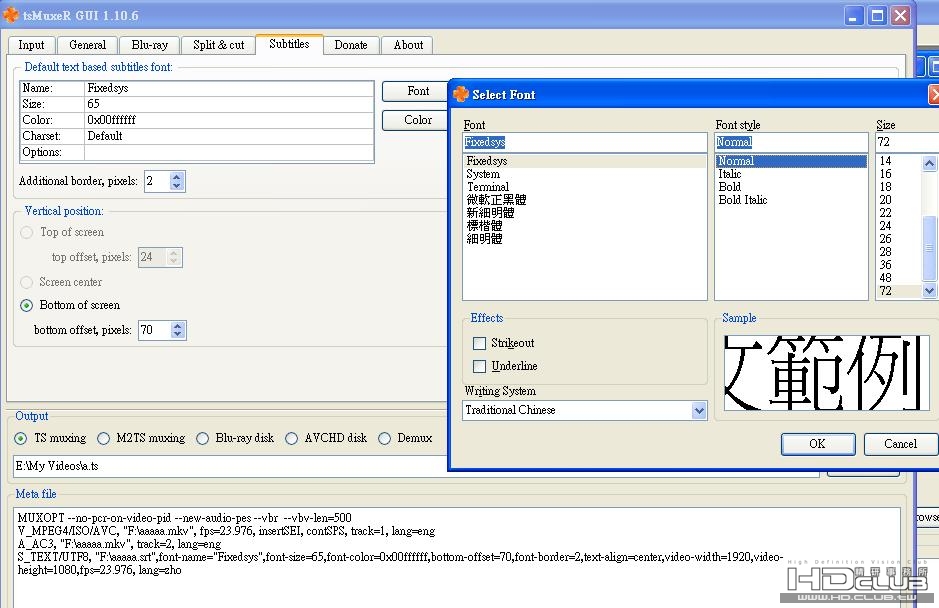Open Writing System dropdown
This screenshot has height=608, width=939.
coord(698,410)
